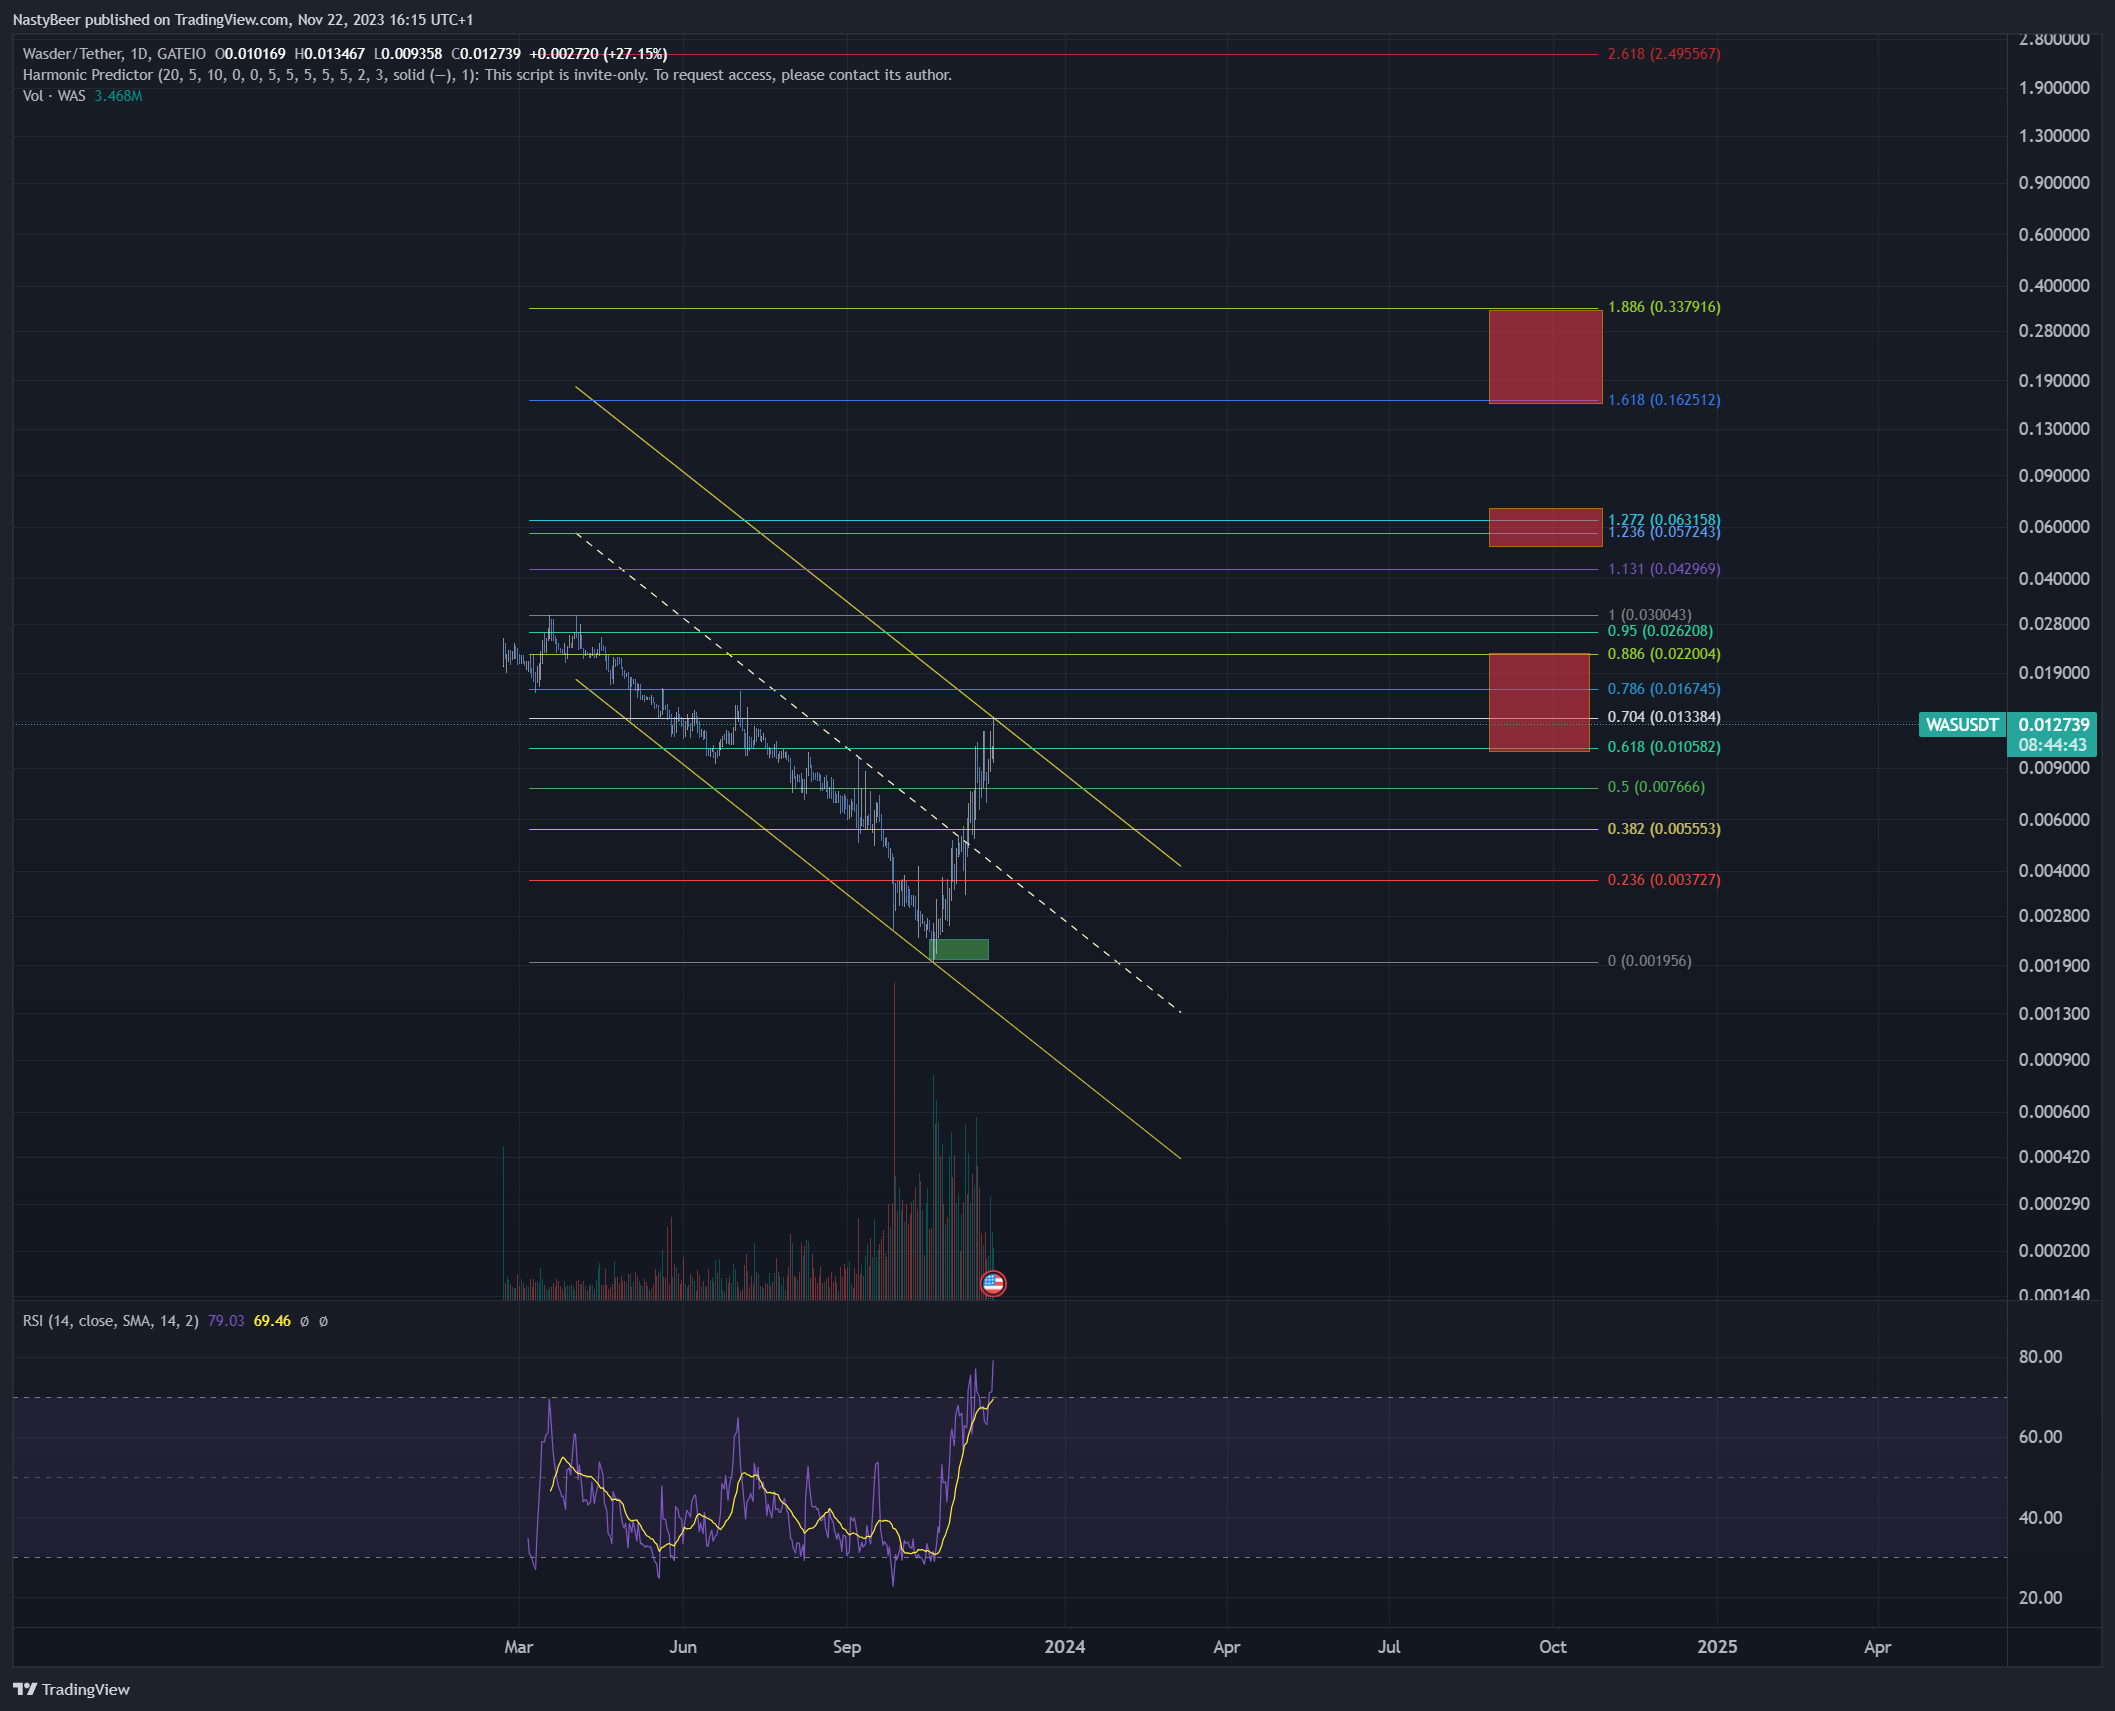Select the 0.95 (0.026208) Fibonacci label

[1660, 631]
